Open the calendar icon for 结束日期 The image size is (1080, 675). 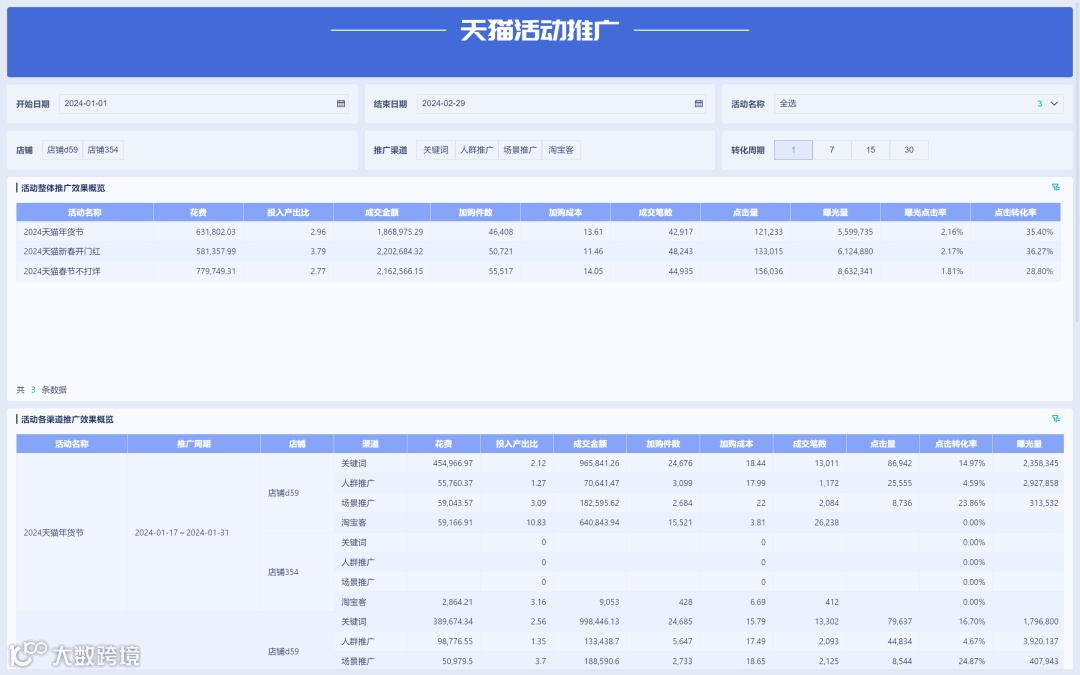(698, 103)
